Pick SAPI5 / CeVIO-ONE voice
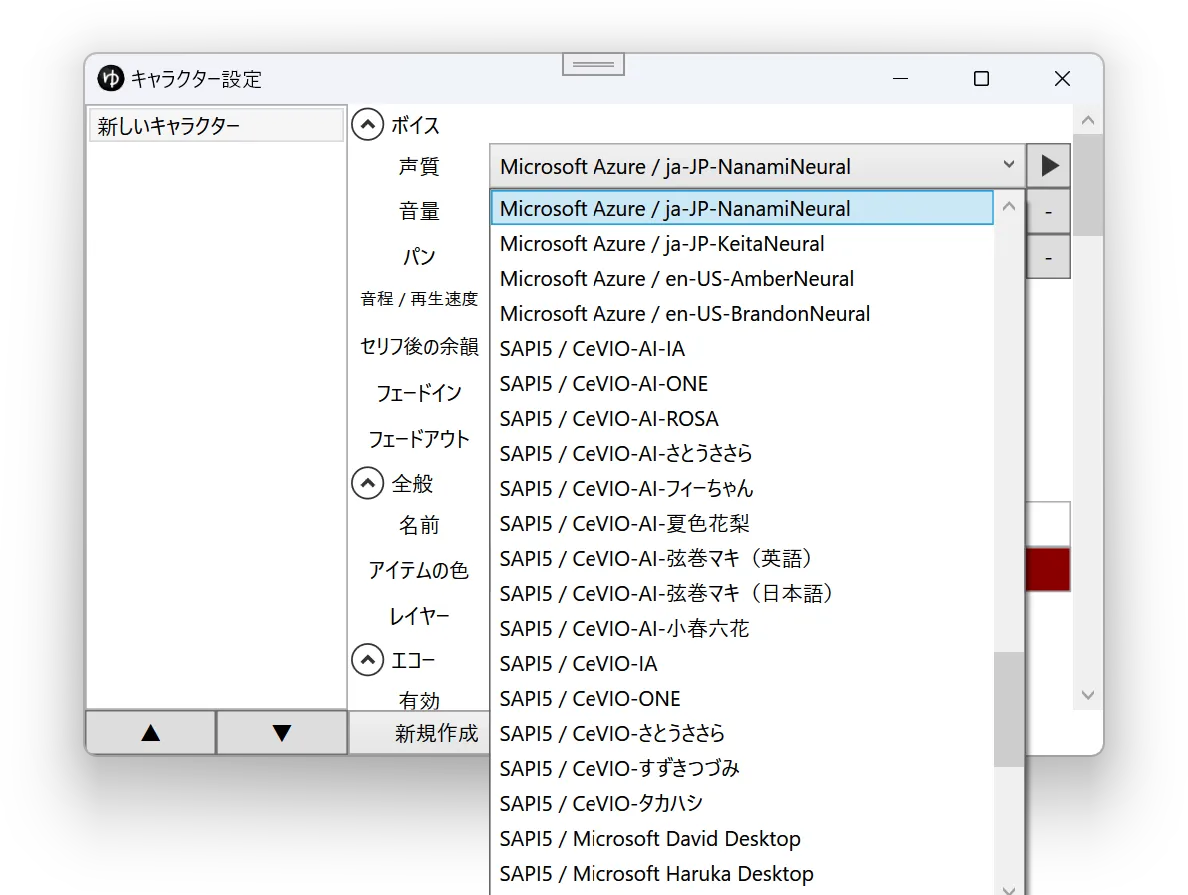This screenshot has height=895, width=1188. (x=742, y=699)
